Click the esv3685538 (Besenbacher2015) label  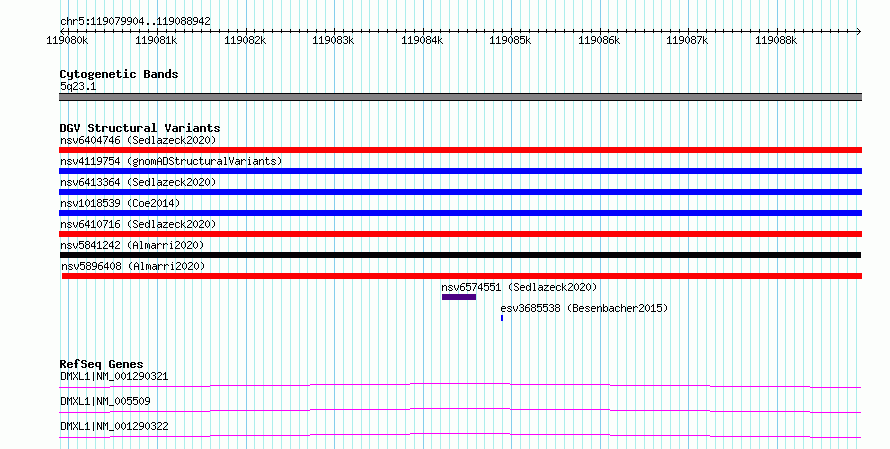point(584,308)
